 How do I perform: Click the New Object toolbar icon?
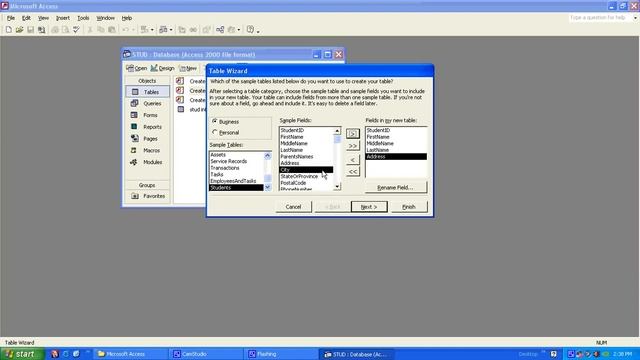(x=231, y=29)
